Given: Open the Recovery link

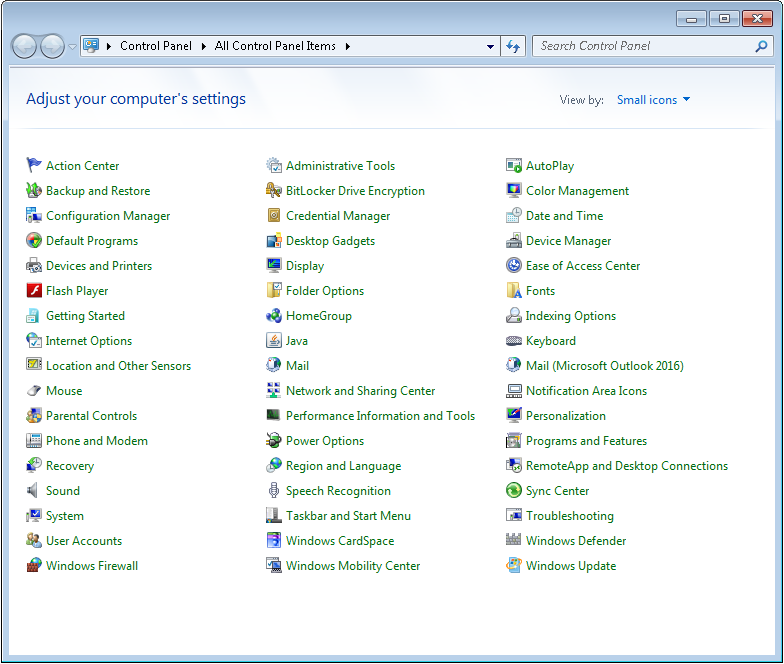Looking at the screenshot, I should point(70,466).
